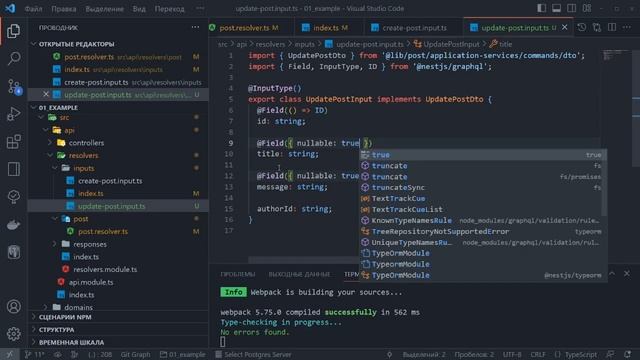Click Select Postgres Server in status bar
The image size is (640, 360).
coord(253,354)
